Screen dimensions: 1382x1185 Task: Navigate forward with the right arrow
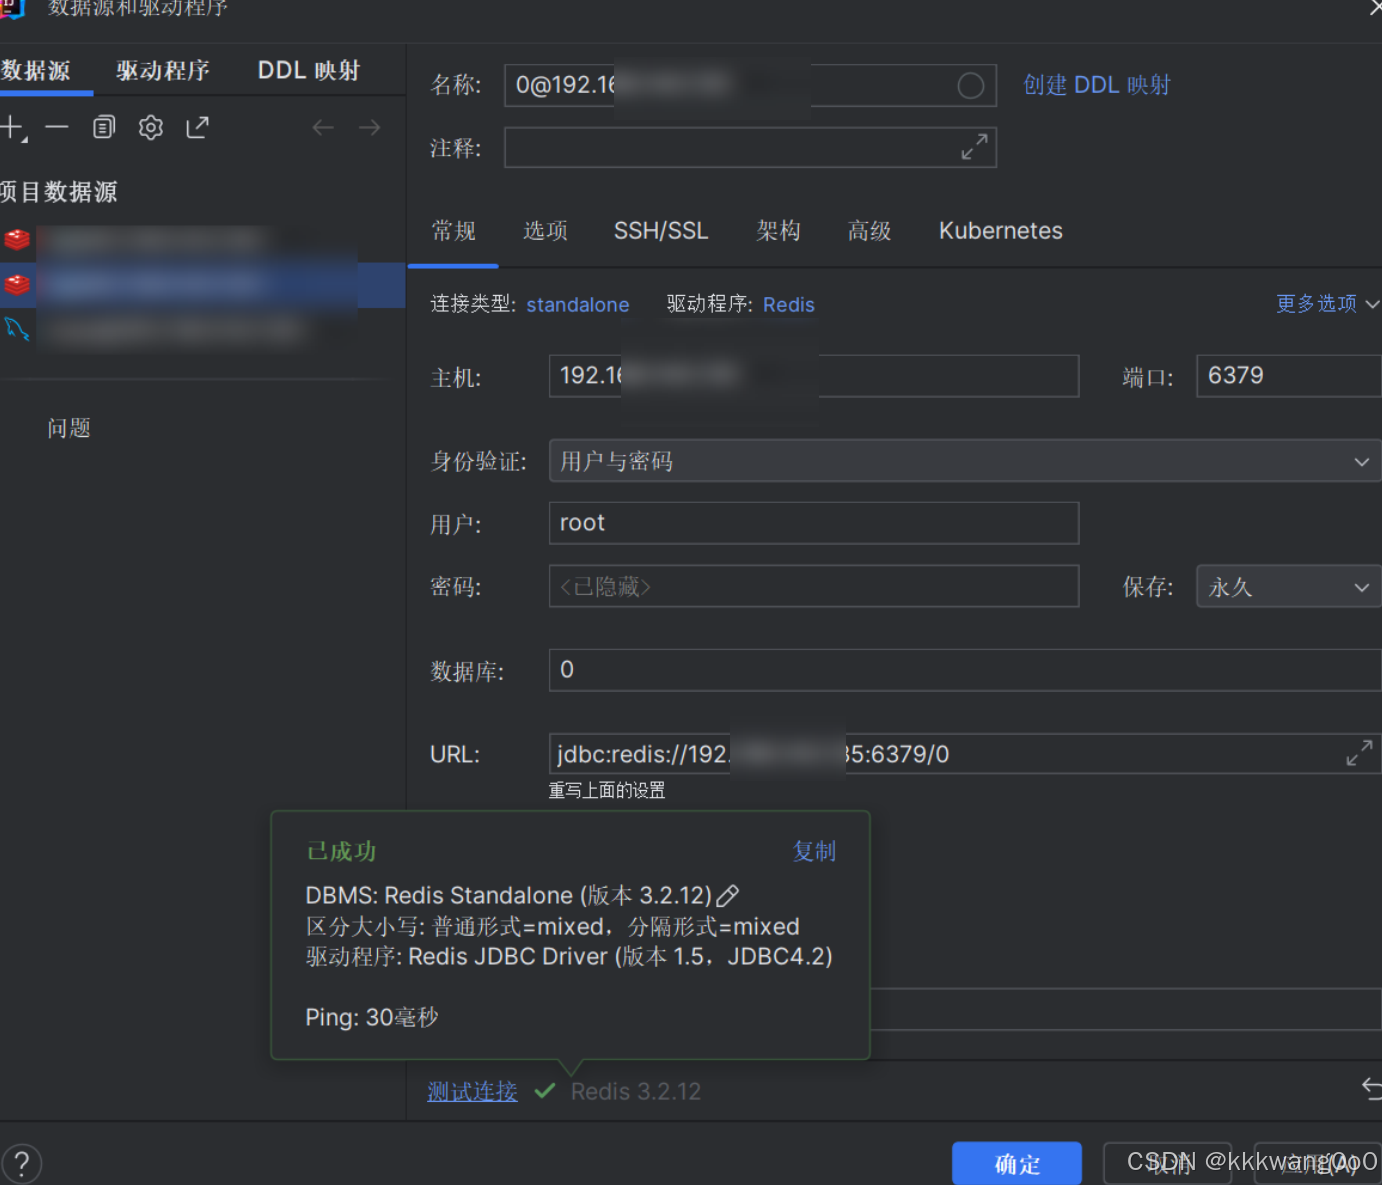pyautogui.click(x=369, y=127)
